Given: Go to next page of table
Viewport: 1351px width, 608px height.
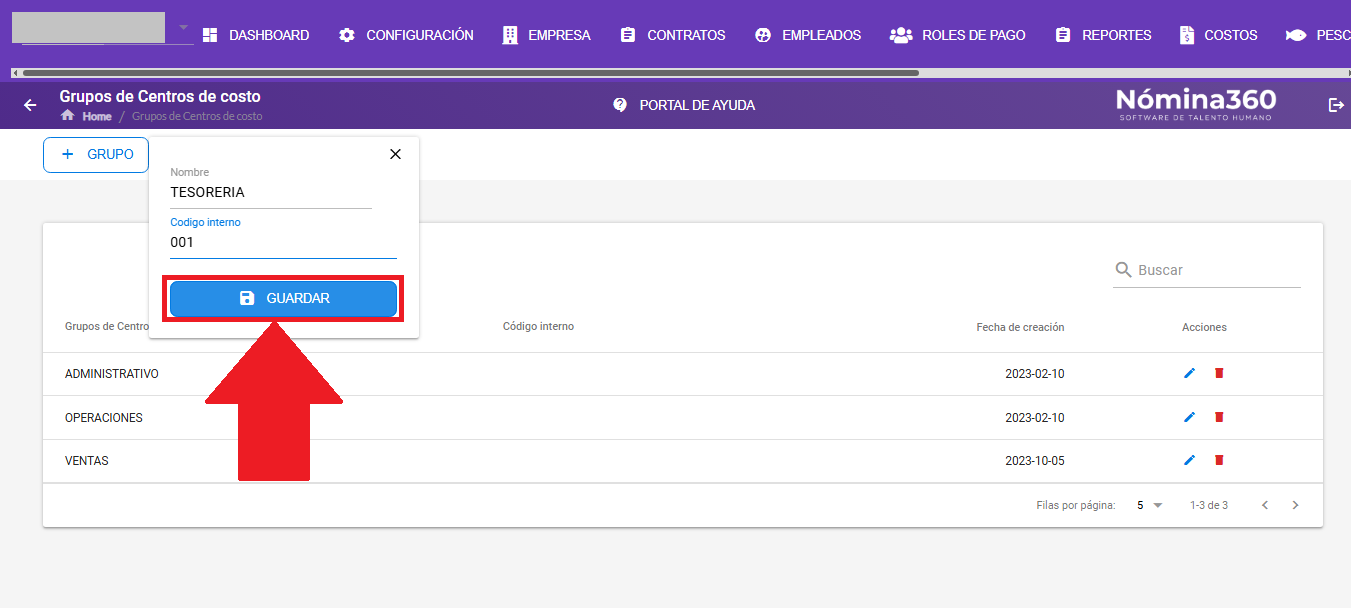Looking at the screenshot, I should click(x=1295, y=505).
